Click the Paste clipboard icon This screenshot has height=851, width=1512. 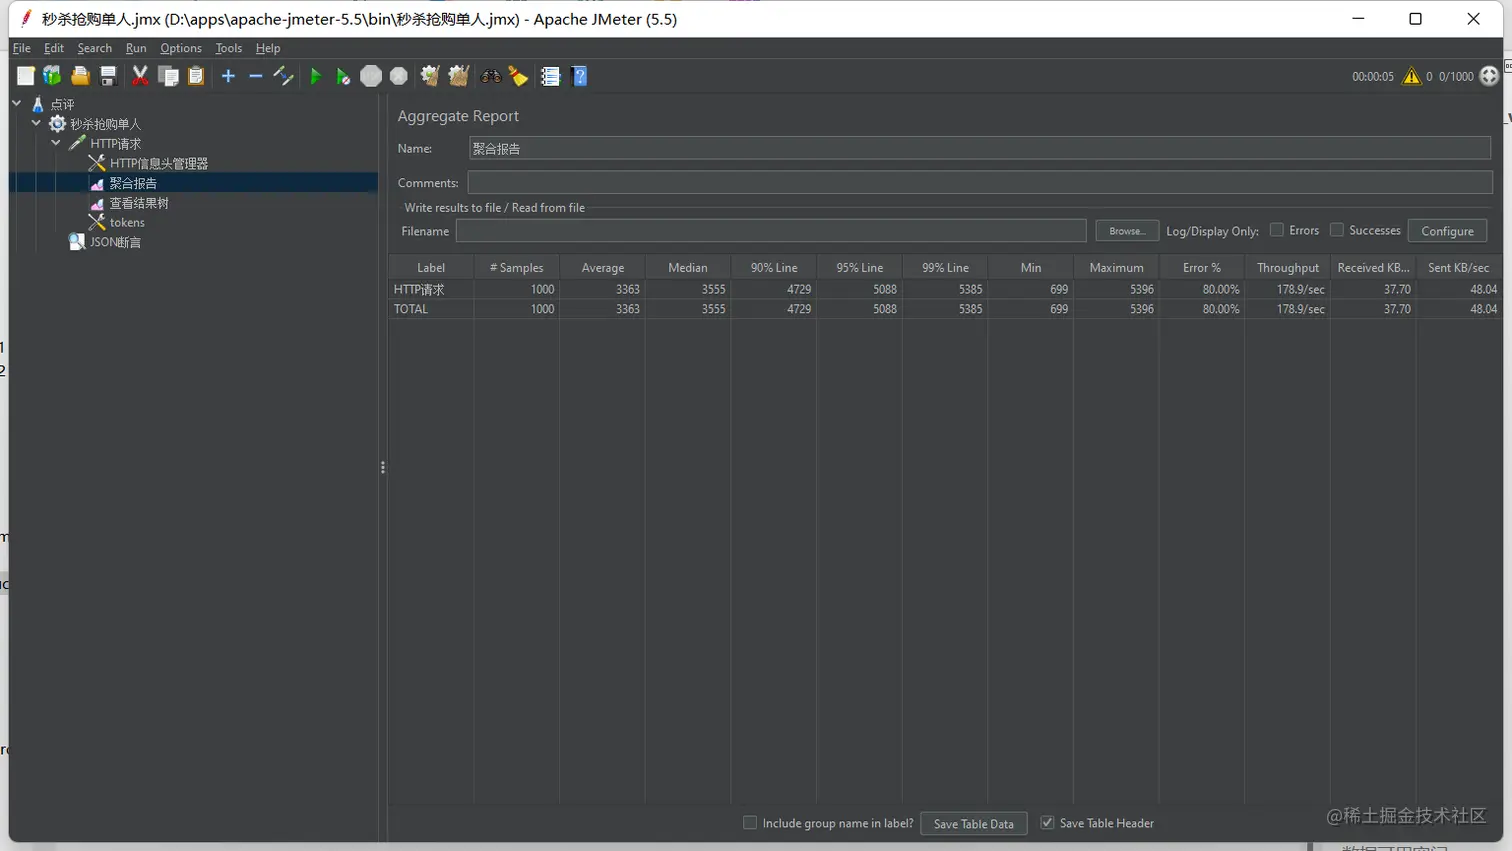pyautogui.click(x=196, y=76)
